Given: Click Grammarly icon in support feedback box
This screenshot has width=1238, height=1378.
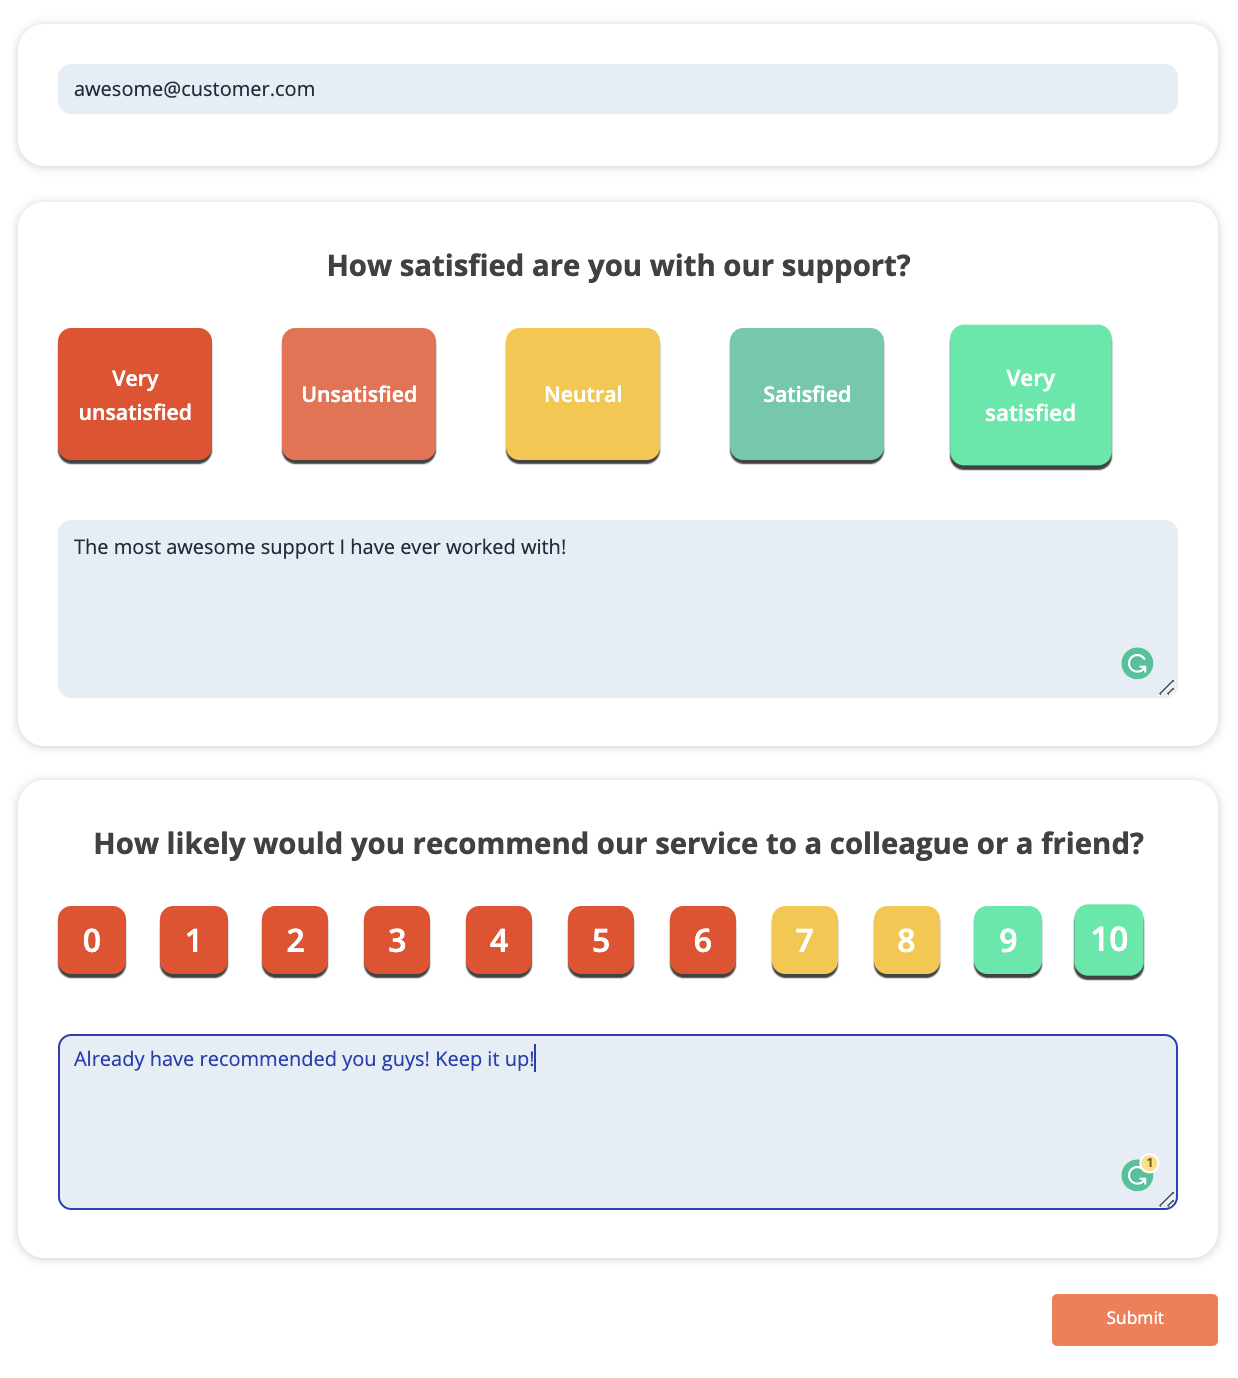Looking at the screenshot, I should (x=1137, y=663).
